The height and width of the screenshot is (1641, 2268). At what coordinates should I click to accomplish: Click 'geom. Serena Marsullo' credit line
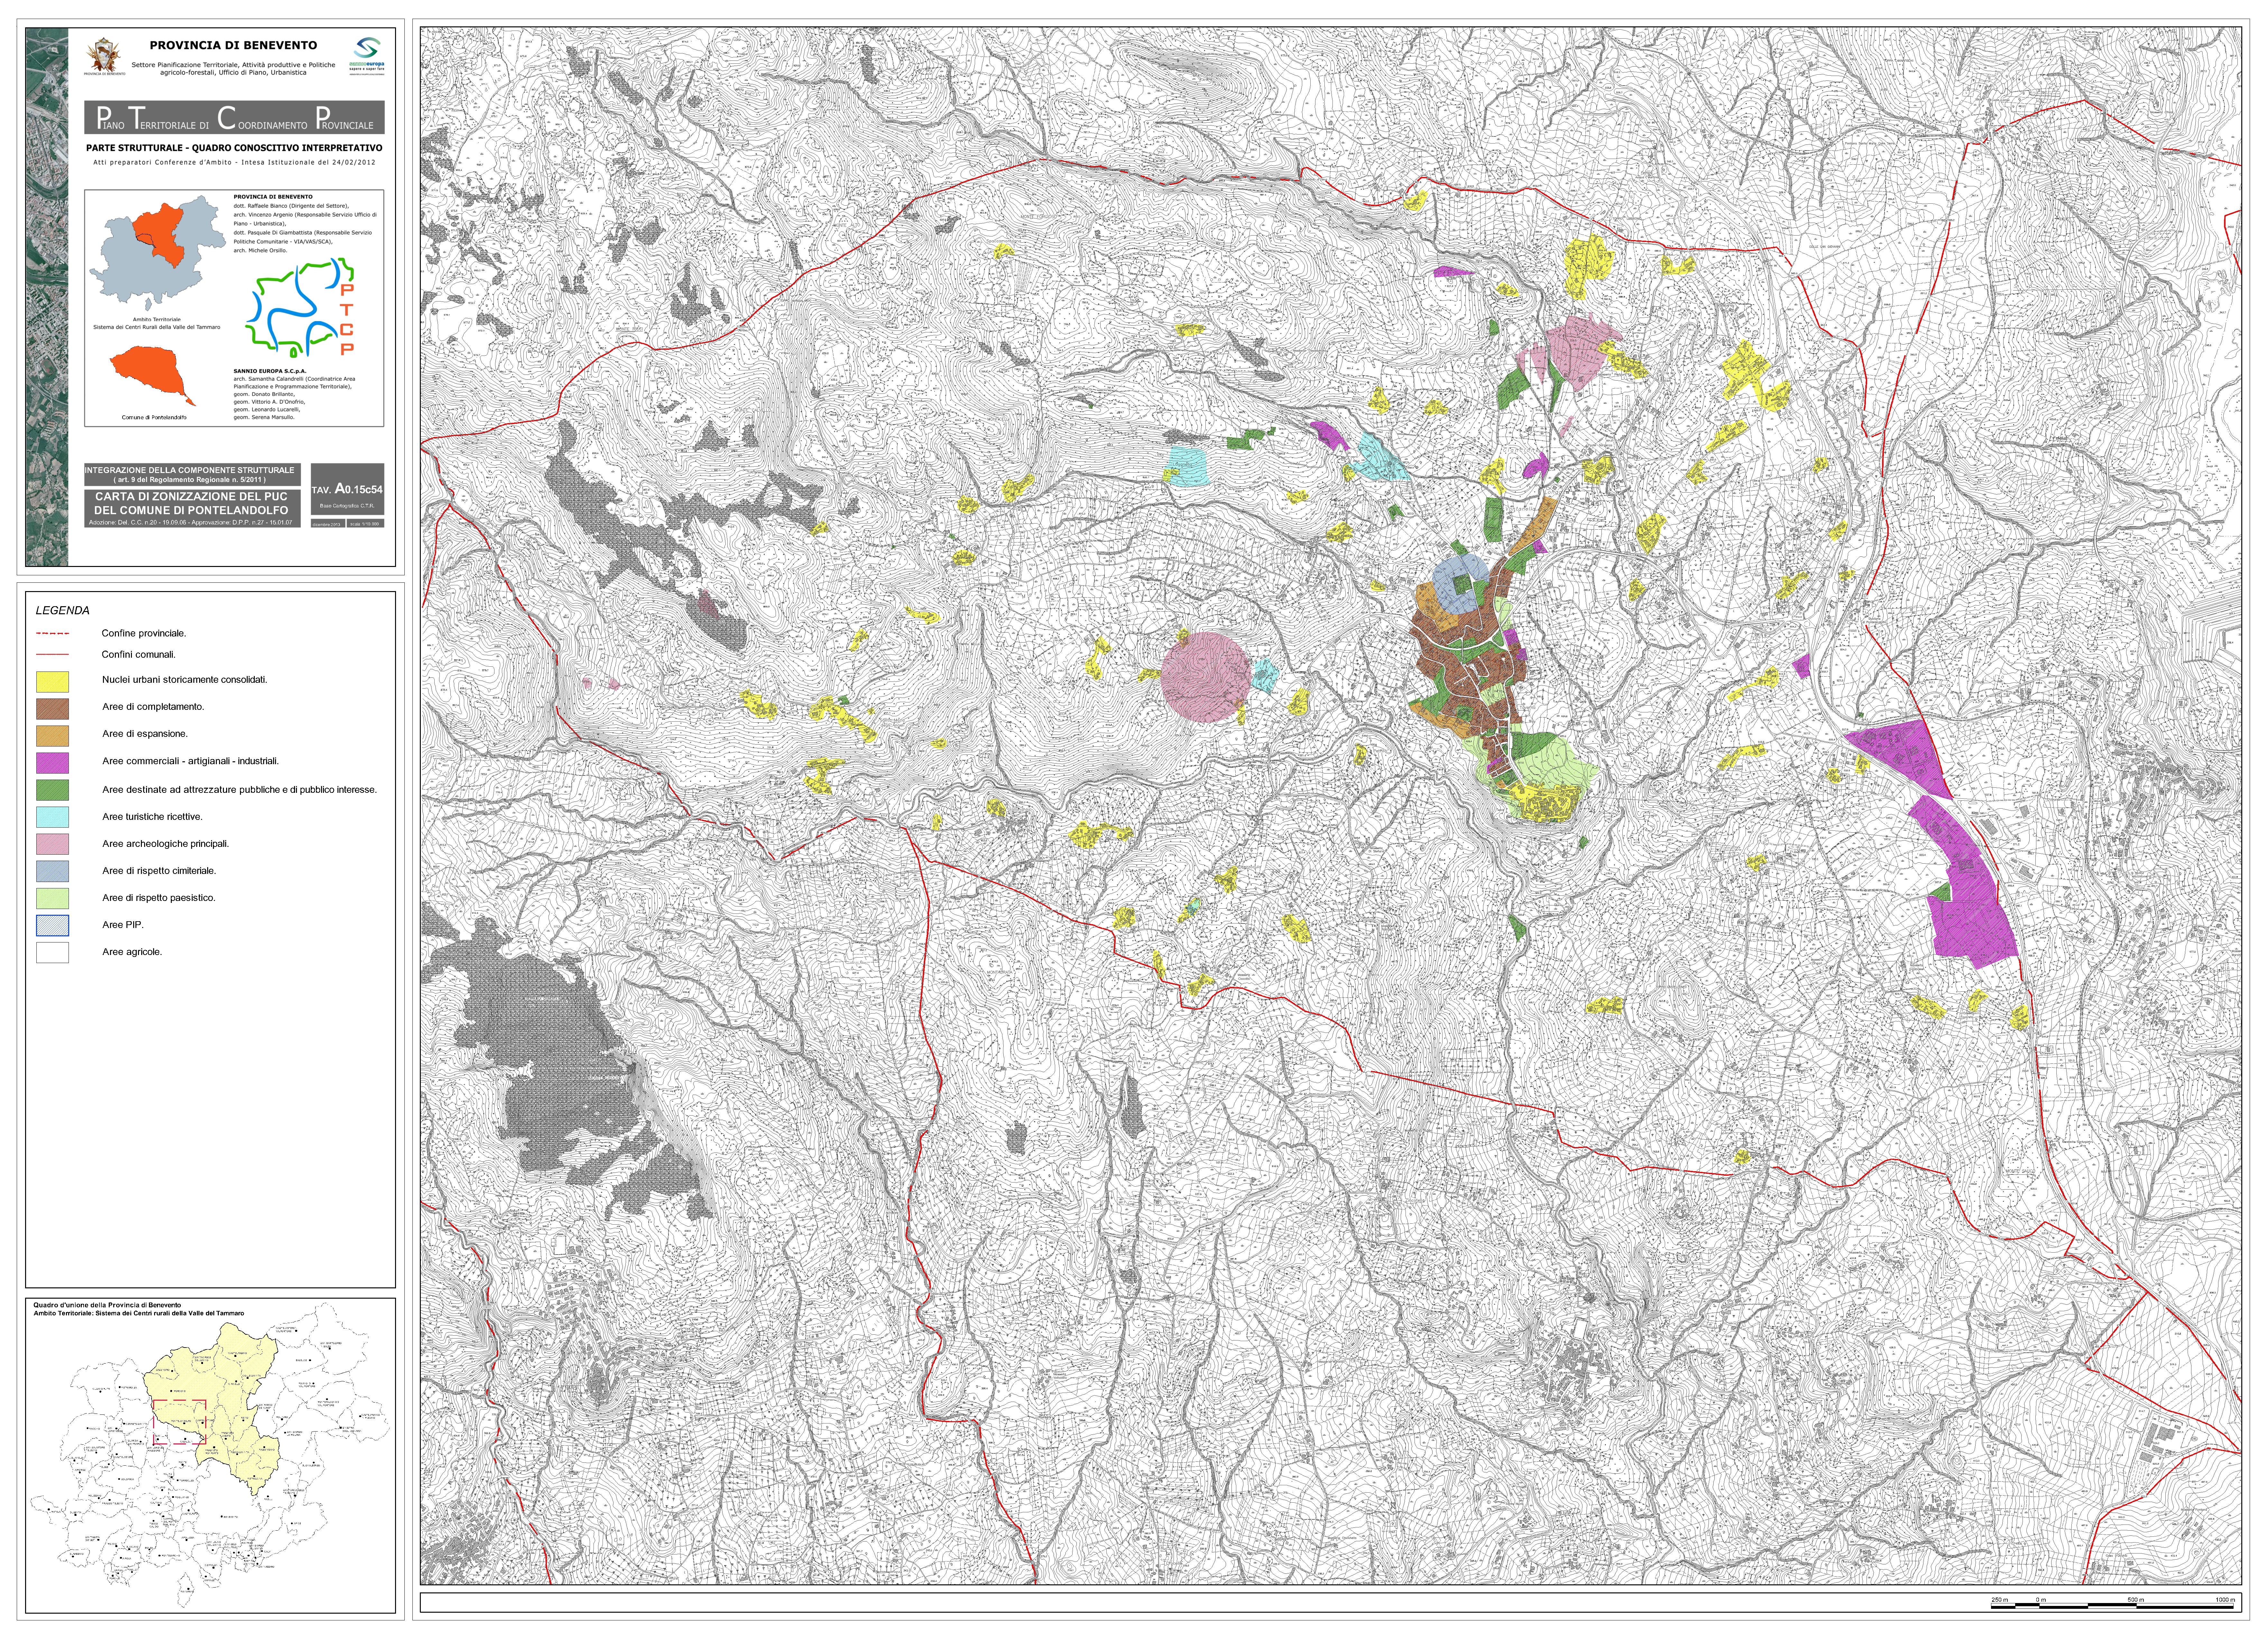tap(264, 417)
